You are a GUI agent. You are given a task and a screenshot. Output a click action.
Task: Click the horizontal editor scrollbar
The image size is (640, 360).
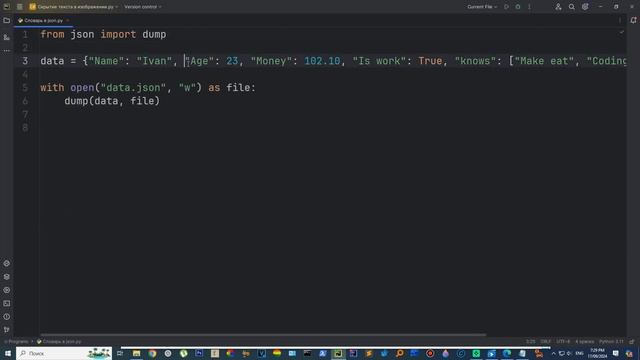pos(263,335)
